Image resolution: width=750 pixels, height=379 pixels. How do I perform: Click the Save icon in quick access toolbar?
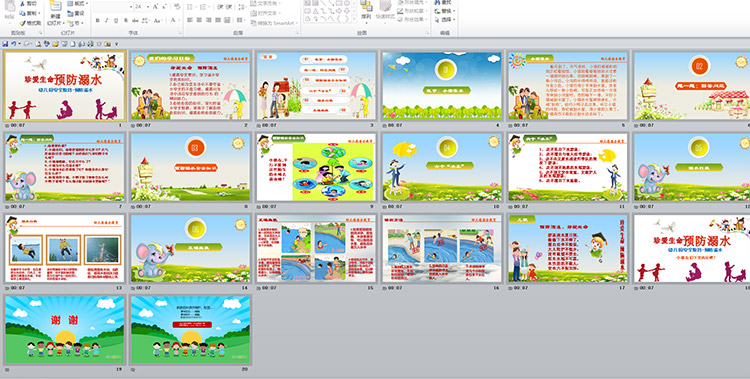[x=5, y=44]
